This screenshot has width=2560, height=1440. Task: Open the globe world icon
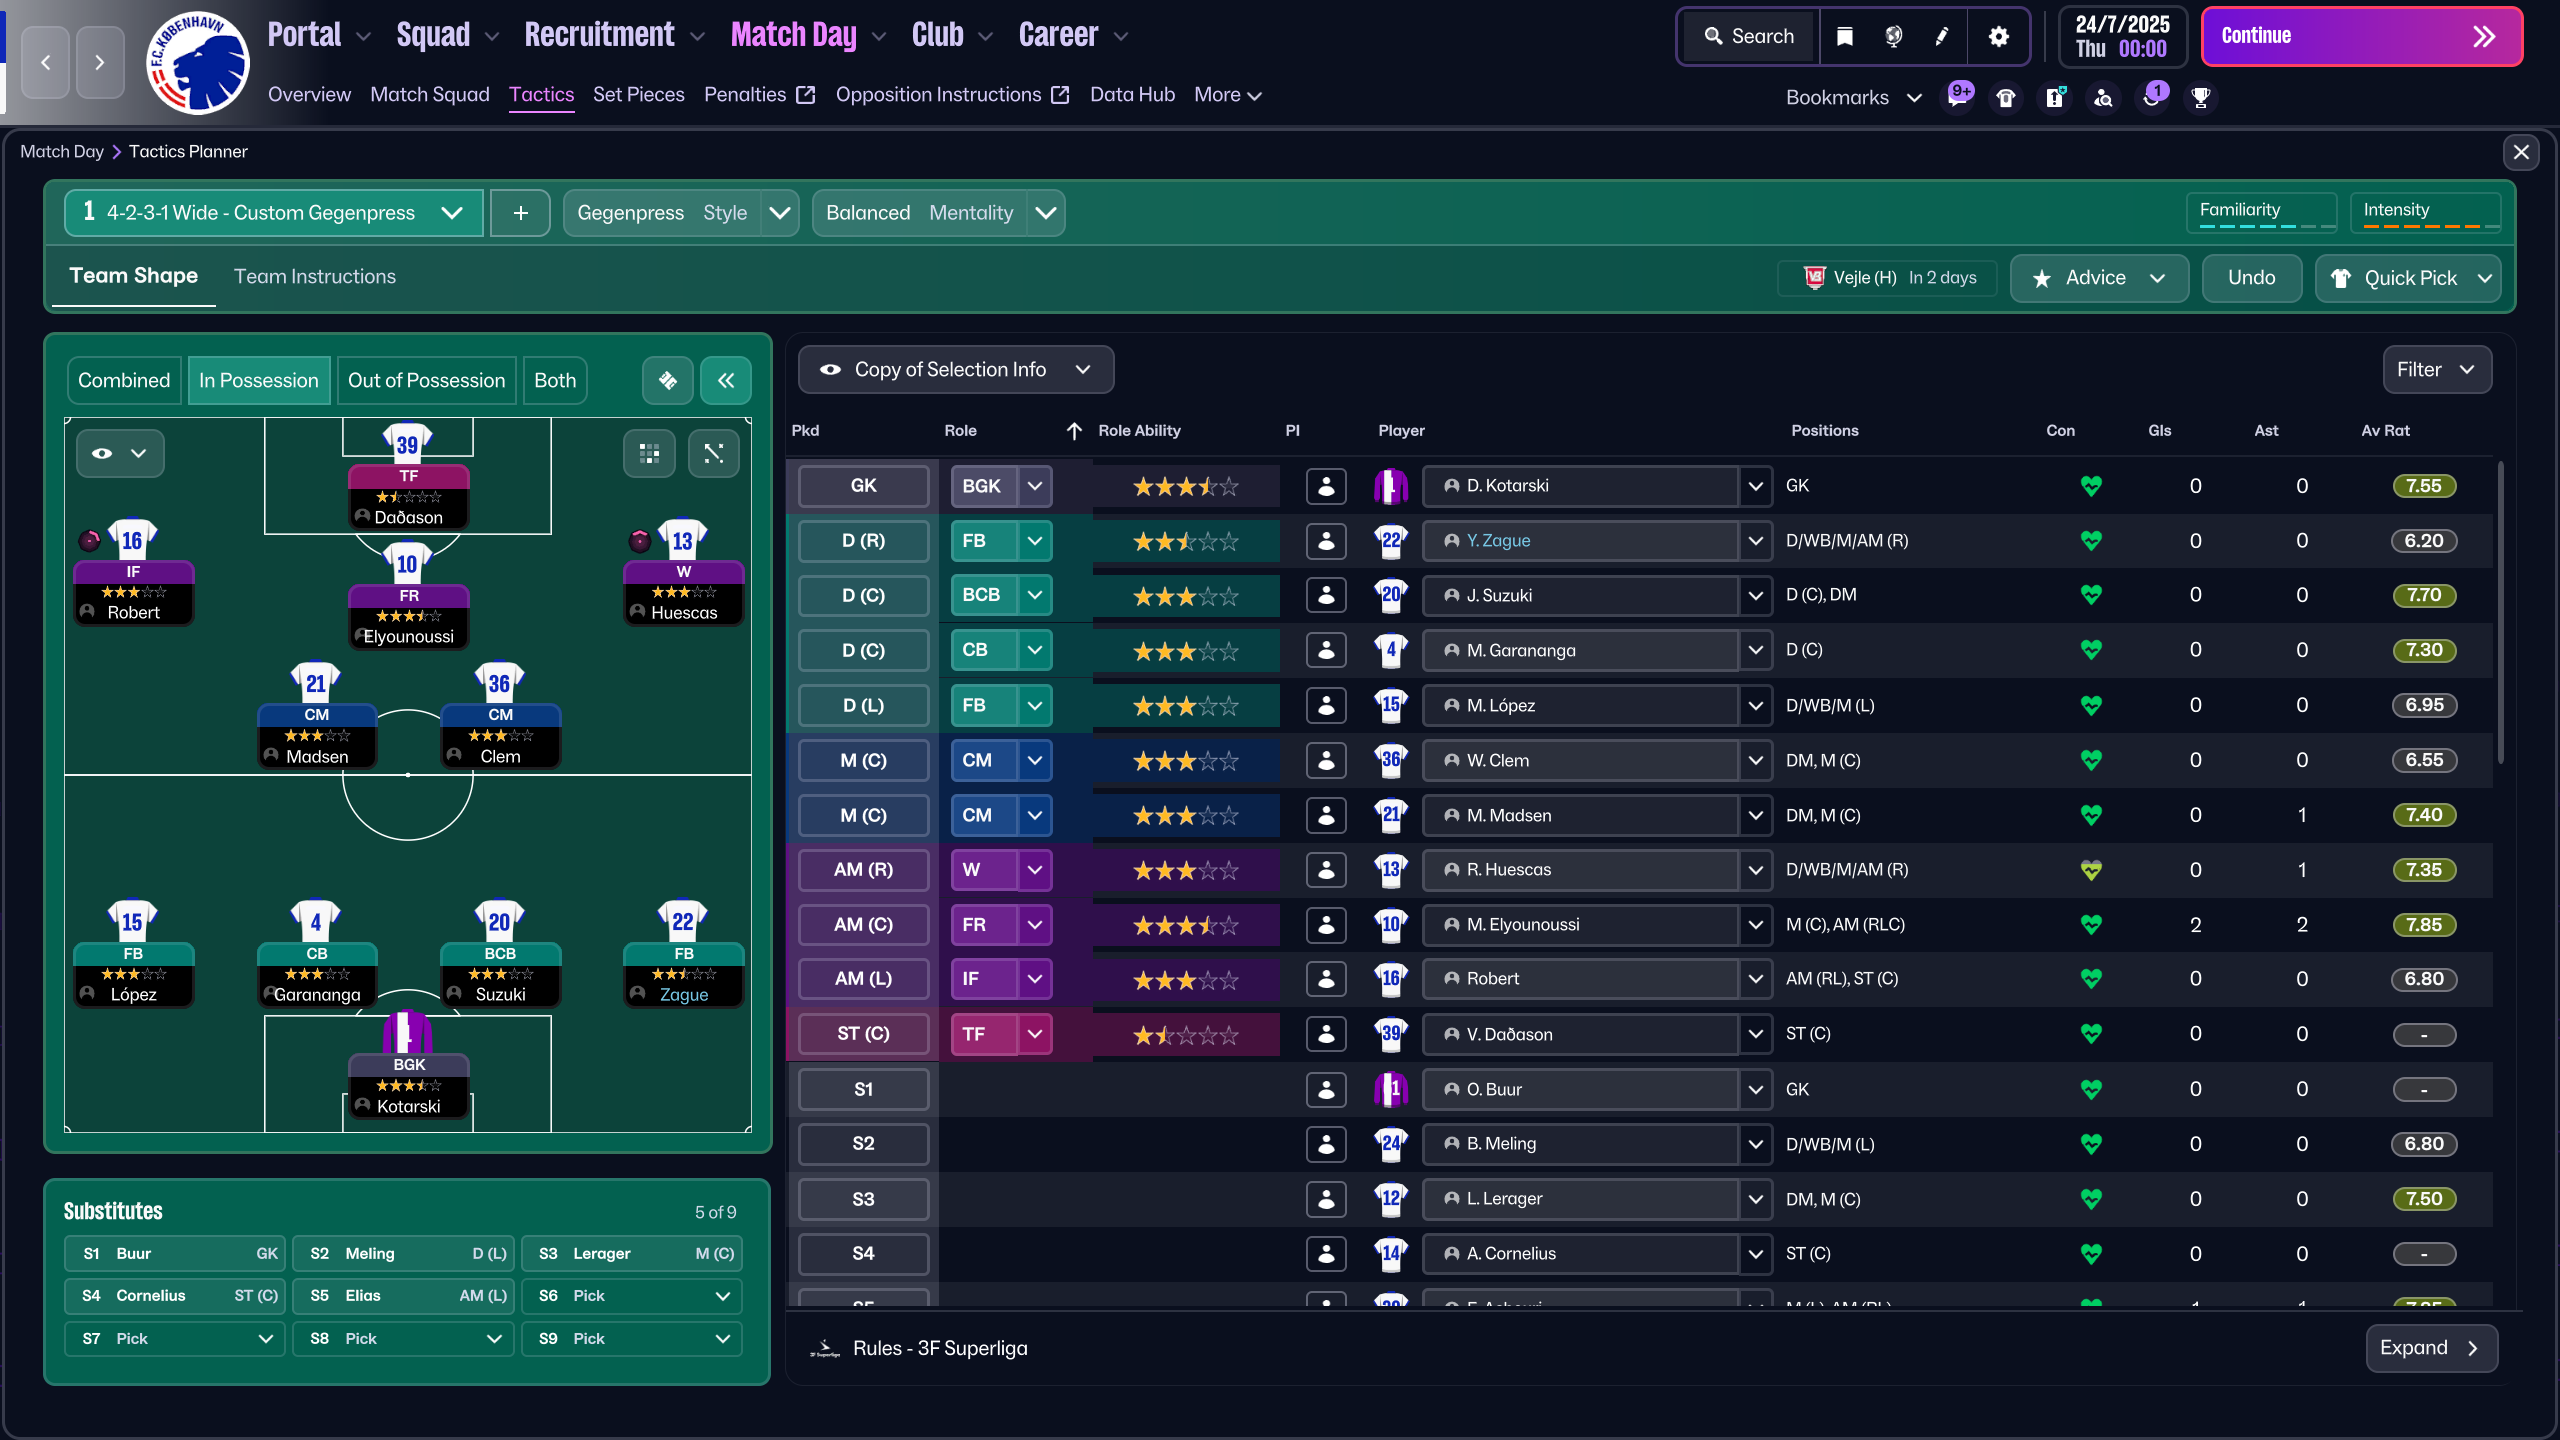coord(1893,37)
